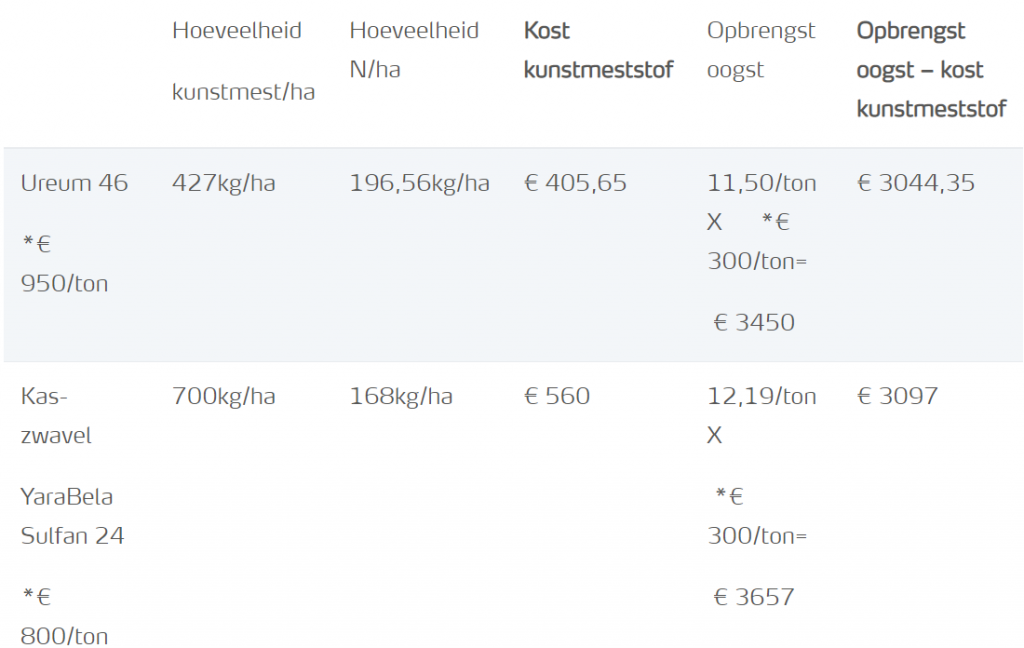Click the '€ 3097' net result cell
The height and width of the screenshot is (648, 1024).
click(898, 396)
